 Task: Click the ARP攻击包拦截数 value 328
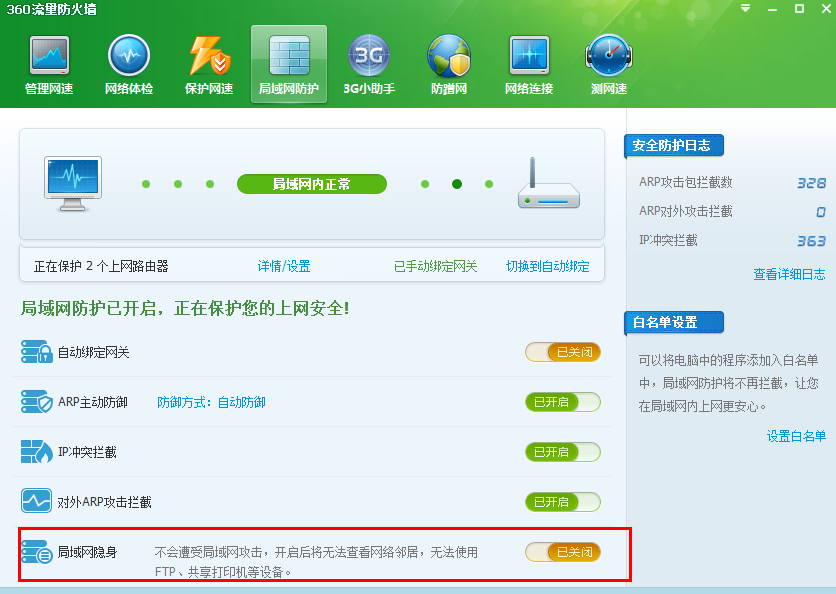click(x=811, y=183)
